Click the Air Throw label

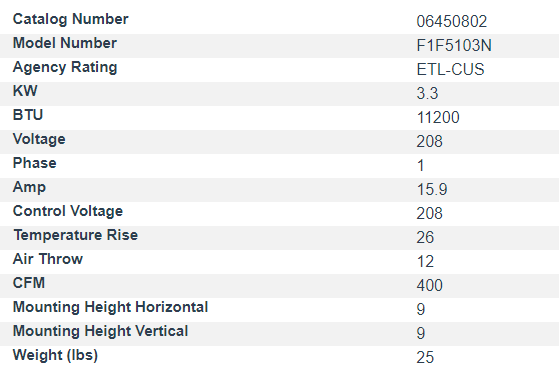(x=48, y=259)
